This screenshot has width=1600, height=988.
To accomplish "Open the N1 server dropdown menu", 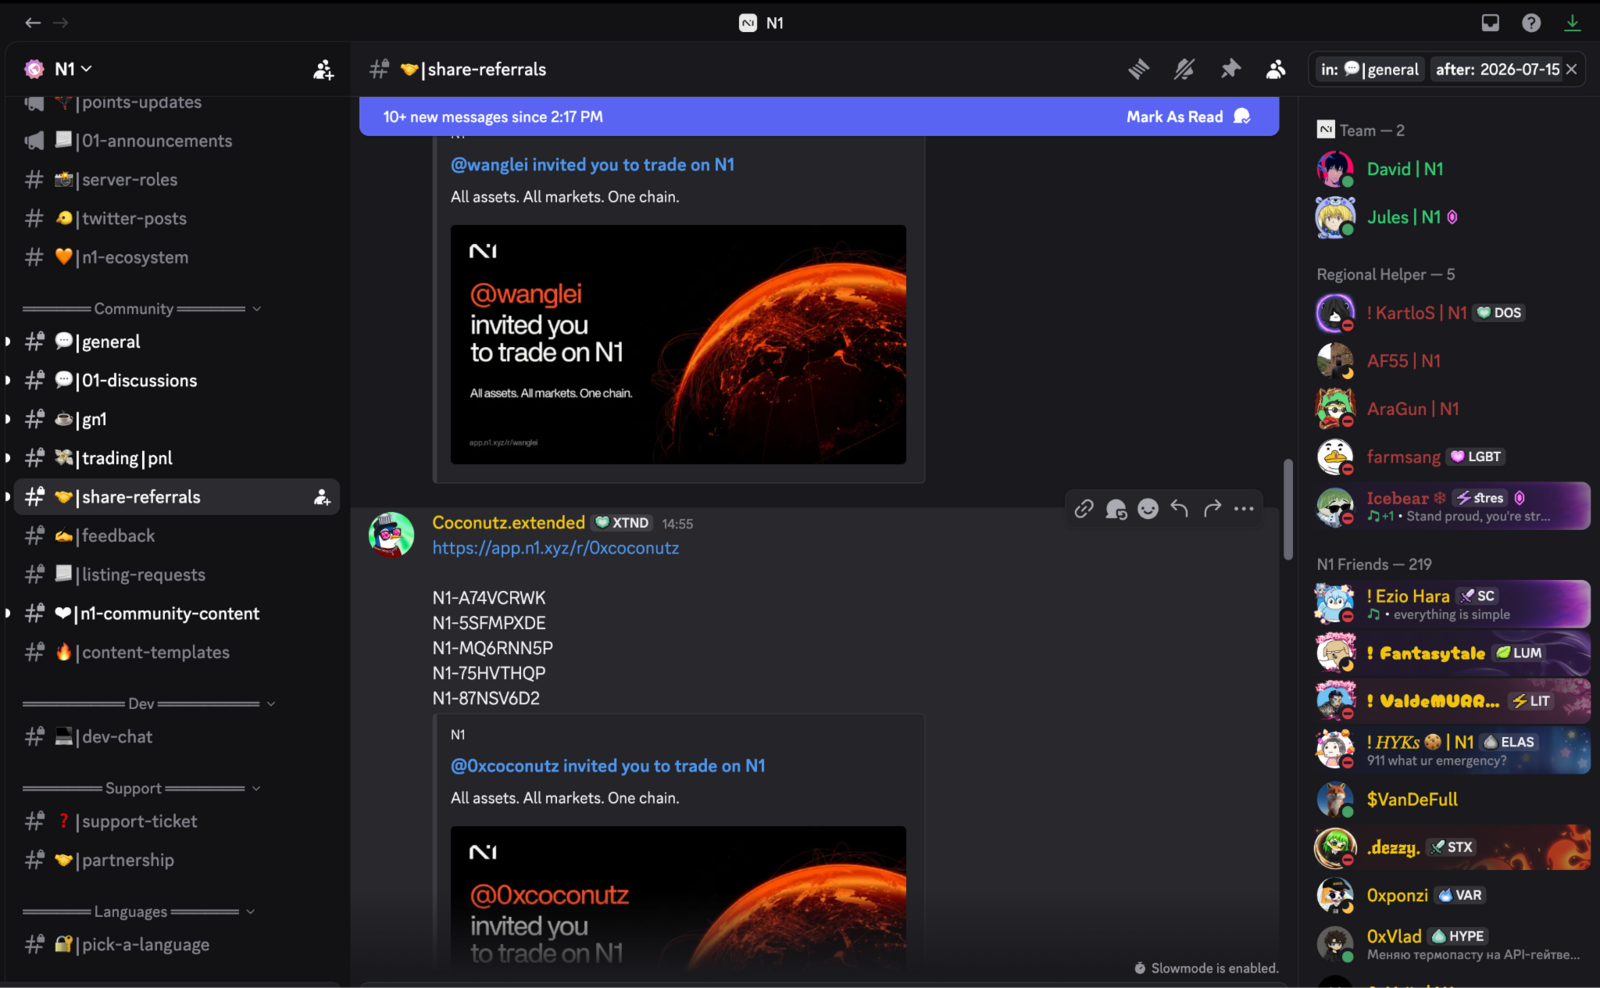I will (72, 69).
